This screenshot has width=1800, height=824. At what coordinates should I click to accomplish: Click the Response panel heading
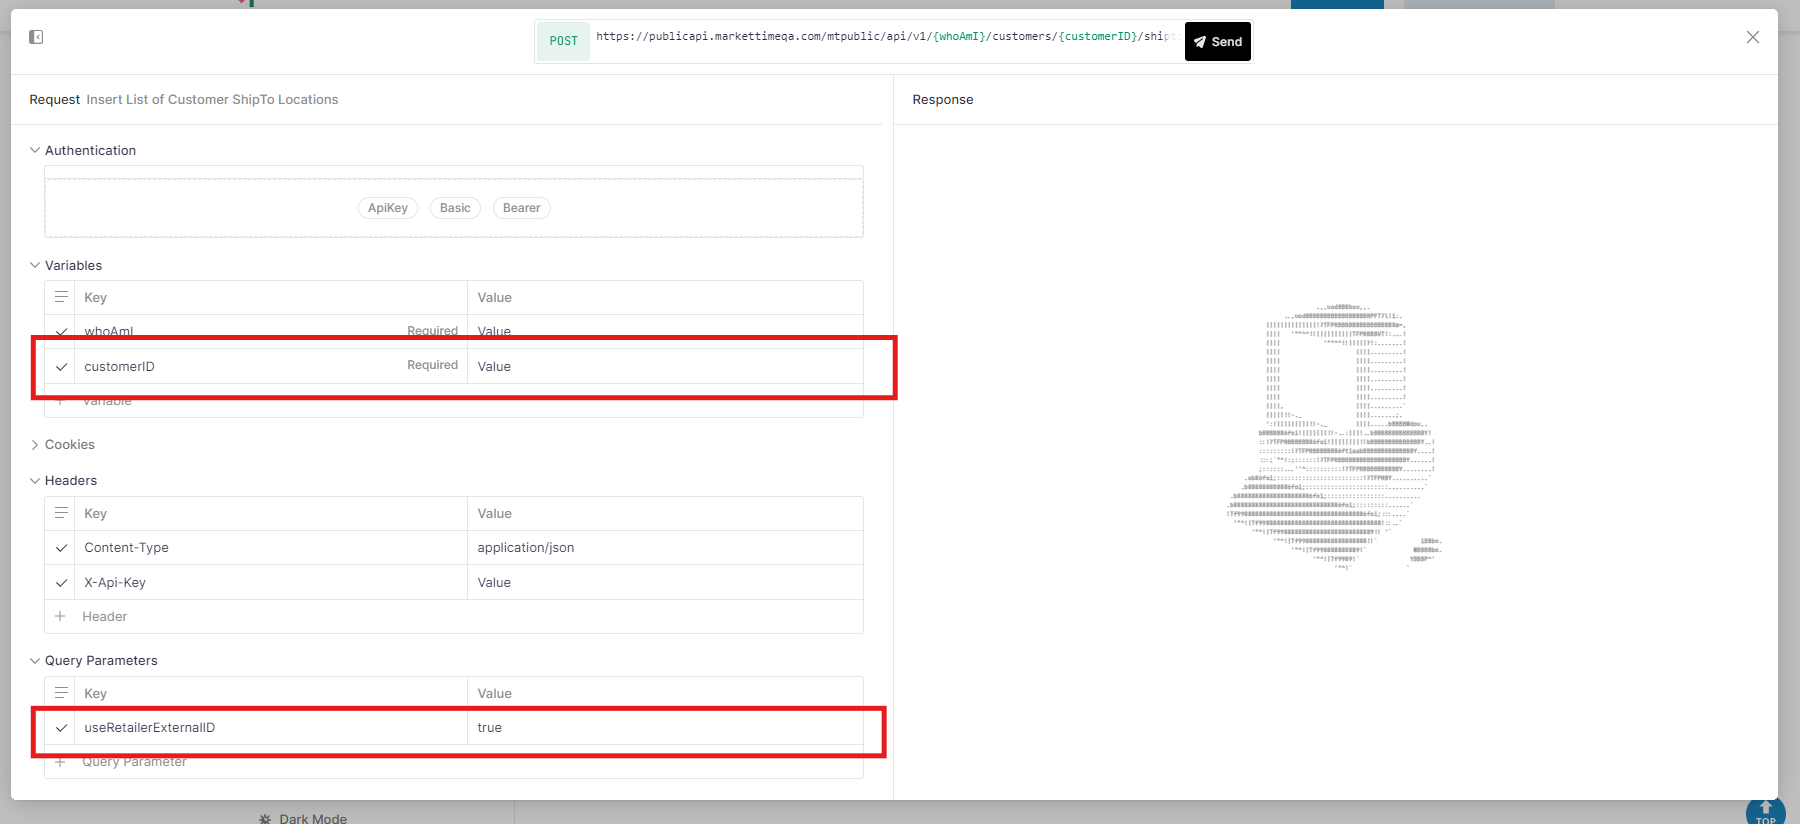(943, 100)
